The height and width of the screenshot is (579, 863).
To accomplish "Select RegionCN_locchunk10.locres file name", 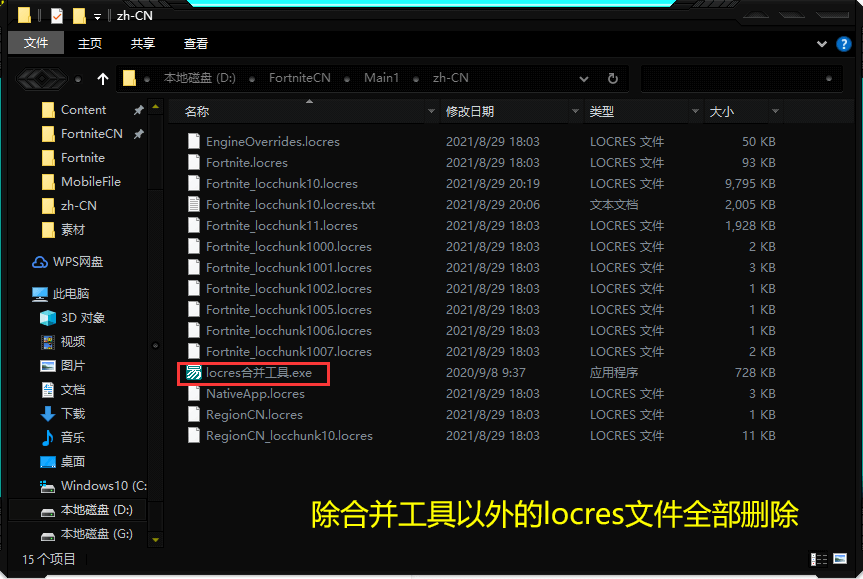I will click(x=289, y=435).
